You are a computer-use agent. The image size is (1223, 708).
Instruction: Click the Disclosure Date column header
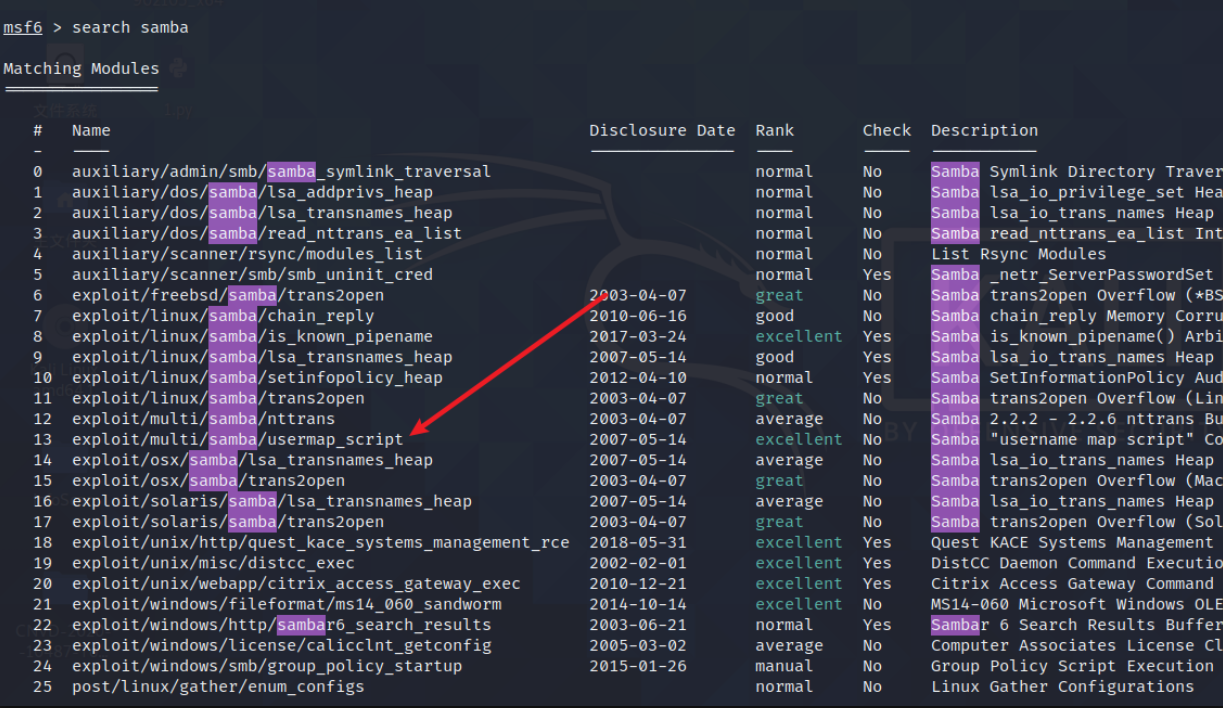pyautogui.click(x=662, y=131)
